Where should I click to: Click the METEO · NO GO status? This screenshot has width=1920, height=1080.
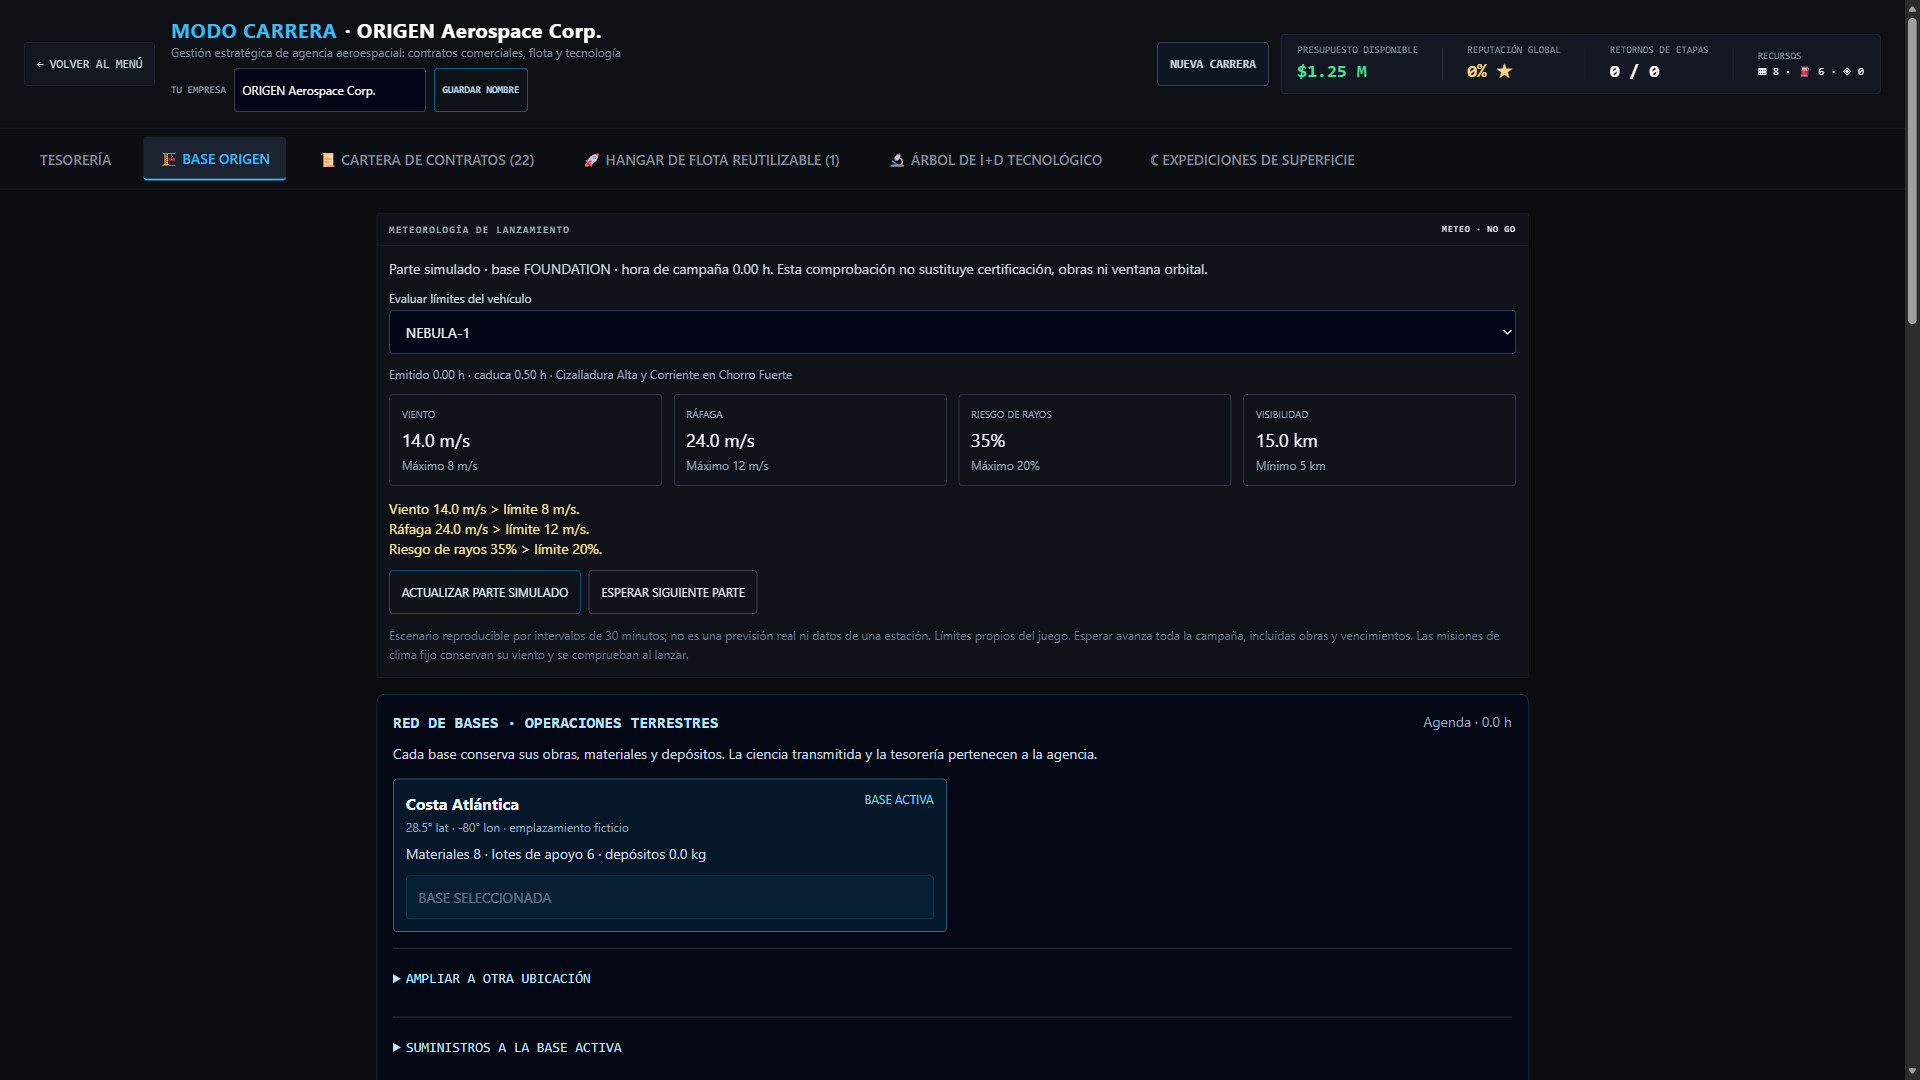click(x=1478, y=230)
